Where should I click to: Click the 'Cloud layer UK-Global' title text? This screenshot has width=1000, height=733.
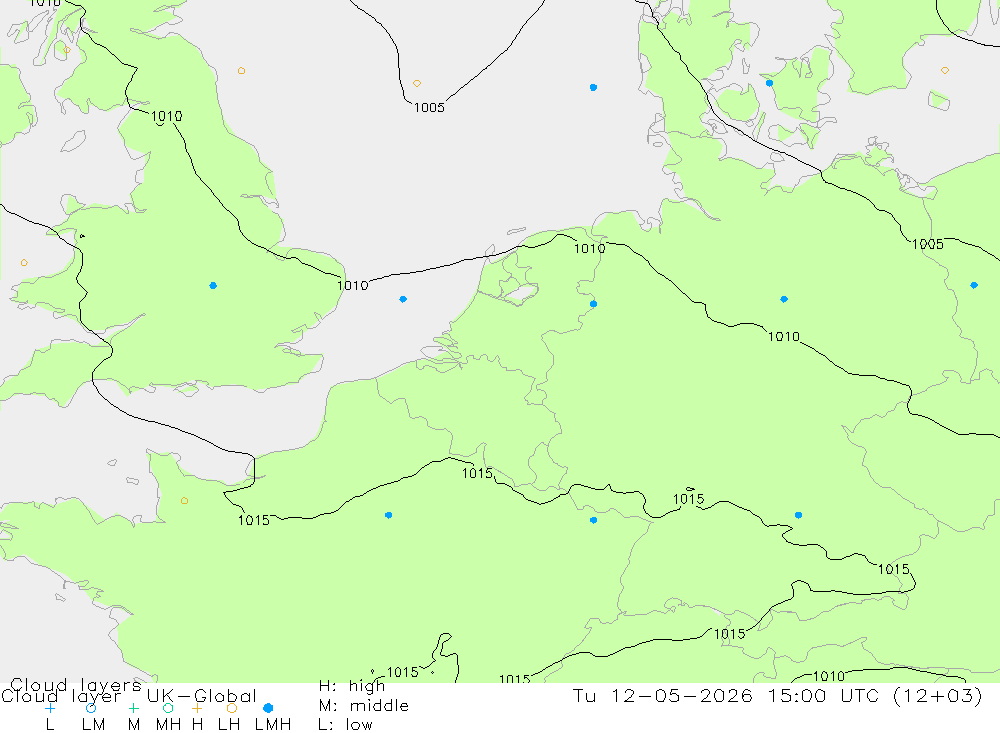[129, 696]
